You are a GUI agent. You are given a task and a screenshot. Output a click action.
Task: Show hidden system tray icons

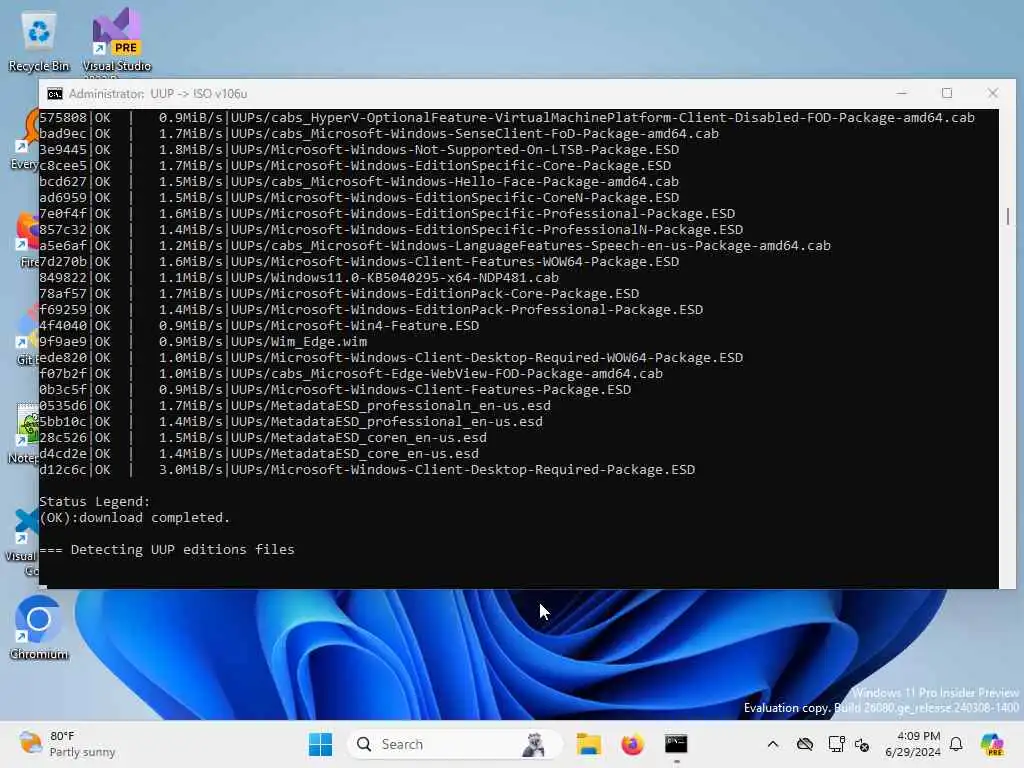point(773,744)
